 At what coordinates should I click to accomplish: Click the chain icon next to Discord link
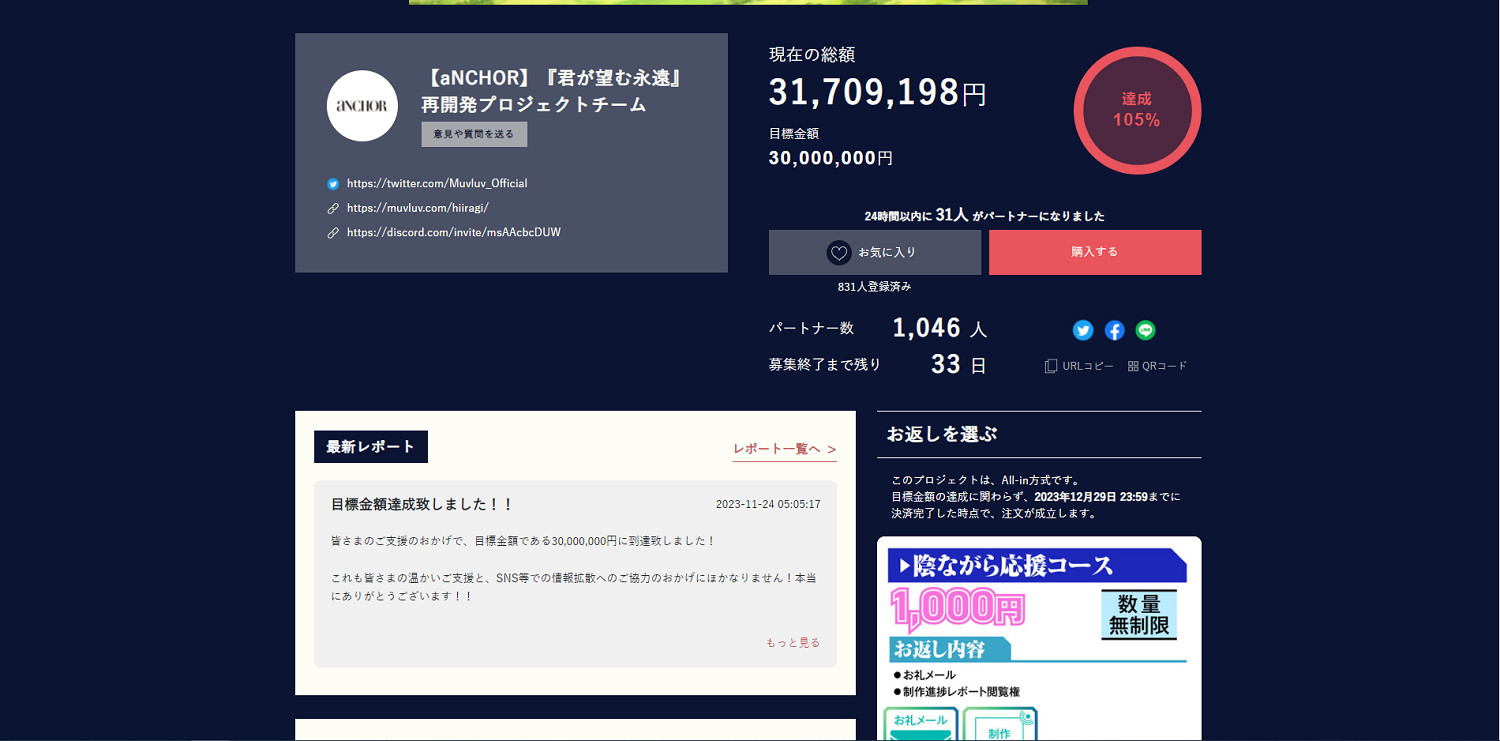[x=333, y=233]
